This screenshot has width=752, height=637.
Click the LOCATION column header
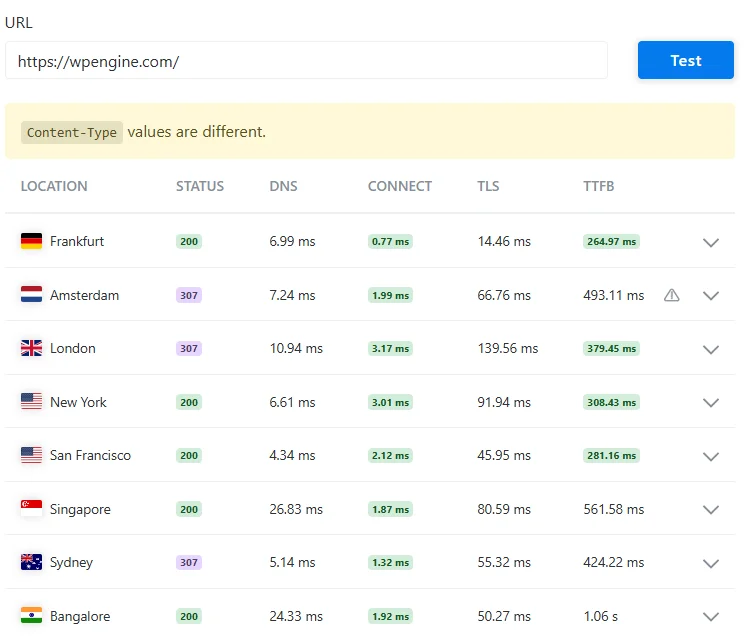tap(54, 186)
